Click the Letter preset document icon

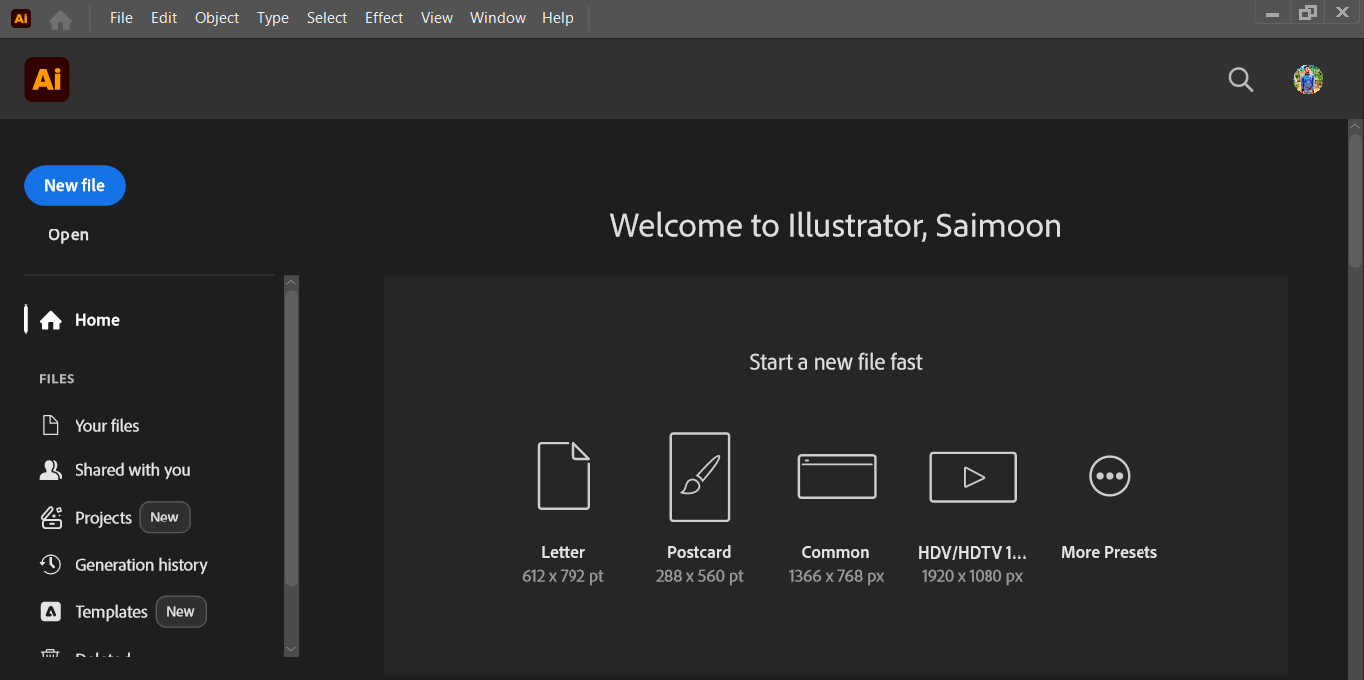tap(564, 476)
